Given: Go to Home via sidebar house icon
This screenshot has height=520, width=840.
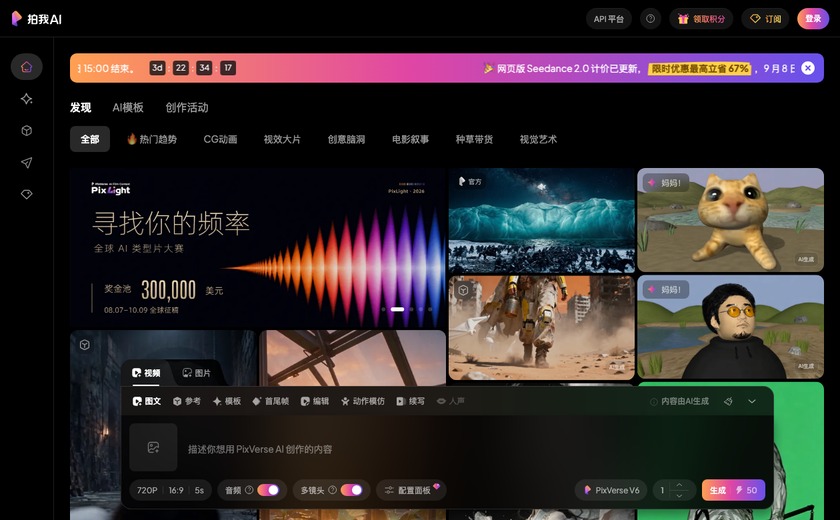Looking at the screenshot, I should point(26,67).
